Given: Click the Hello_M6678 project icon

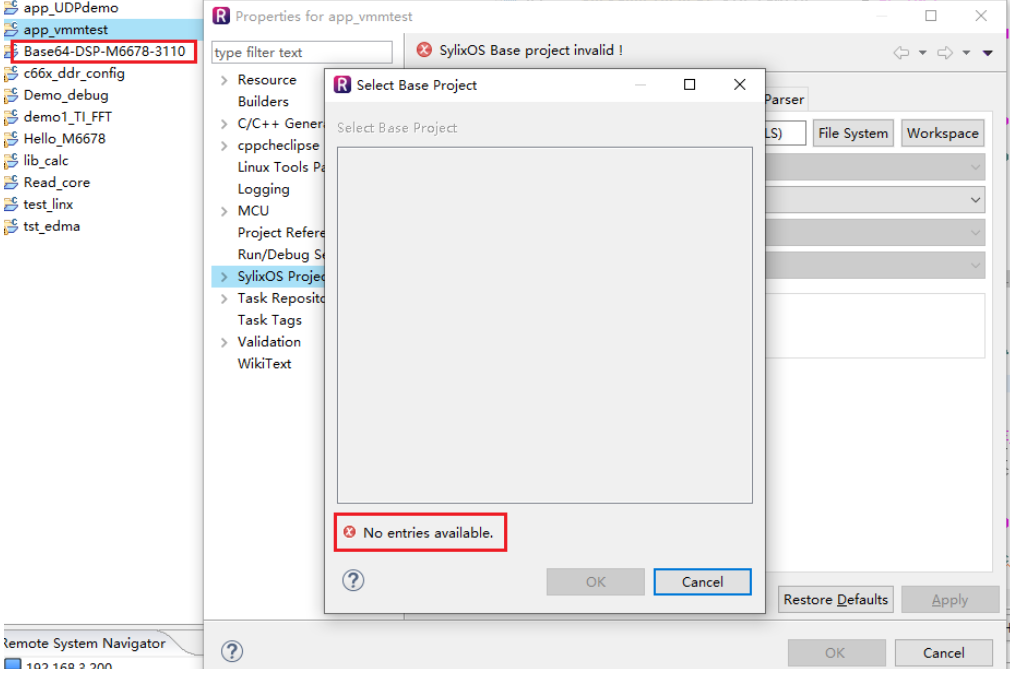Looking at the screenshot, I should 11,139.
